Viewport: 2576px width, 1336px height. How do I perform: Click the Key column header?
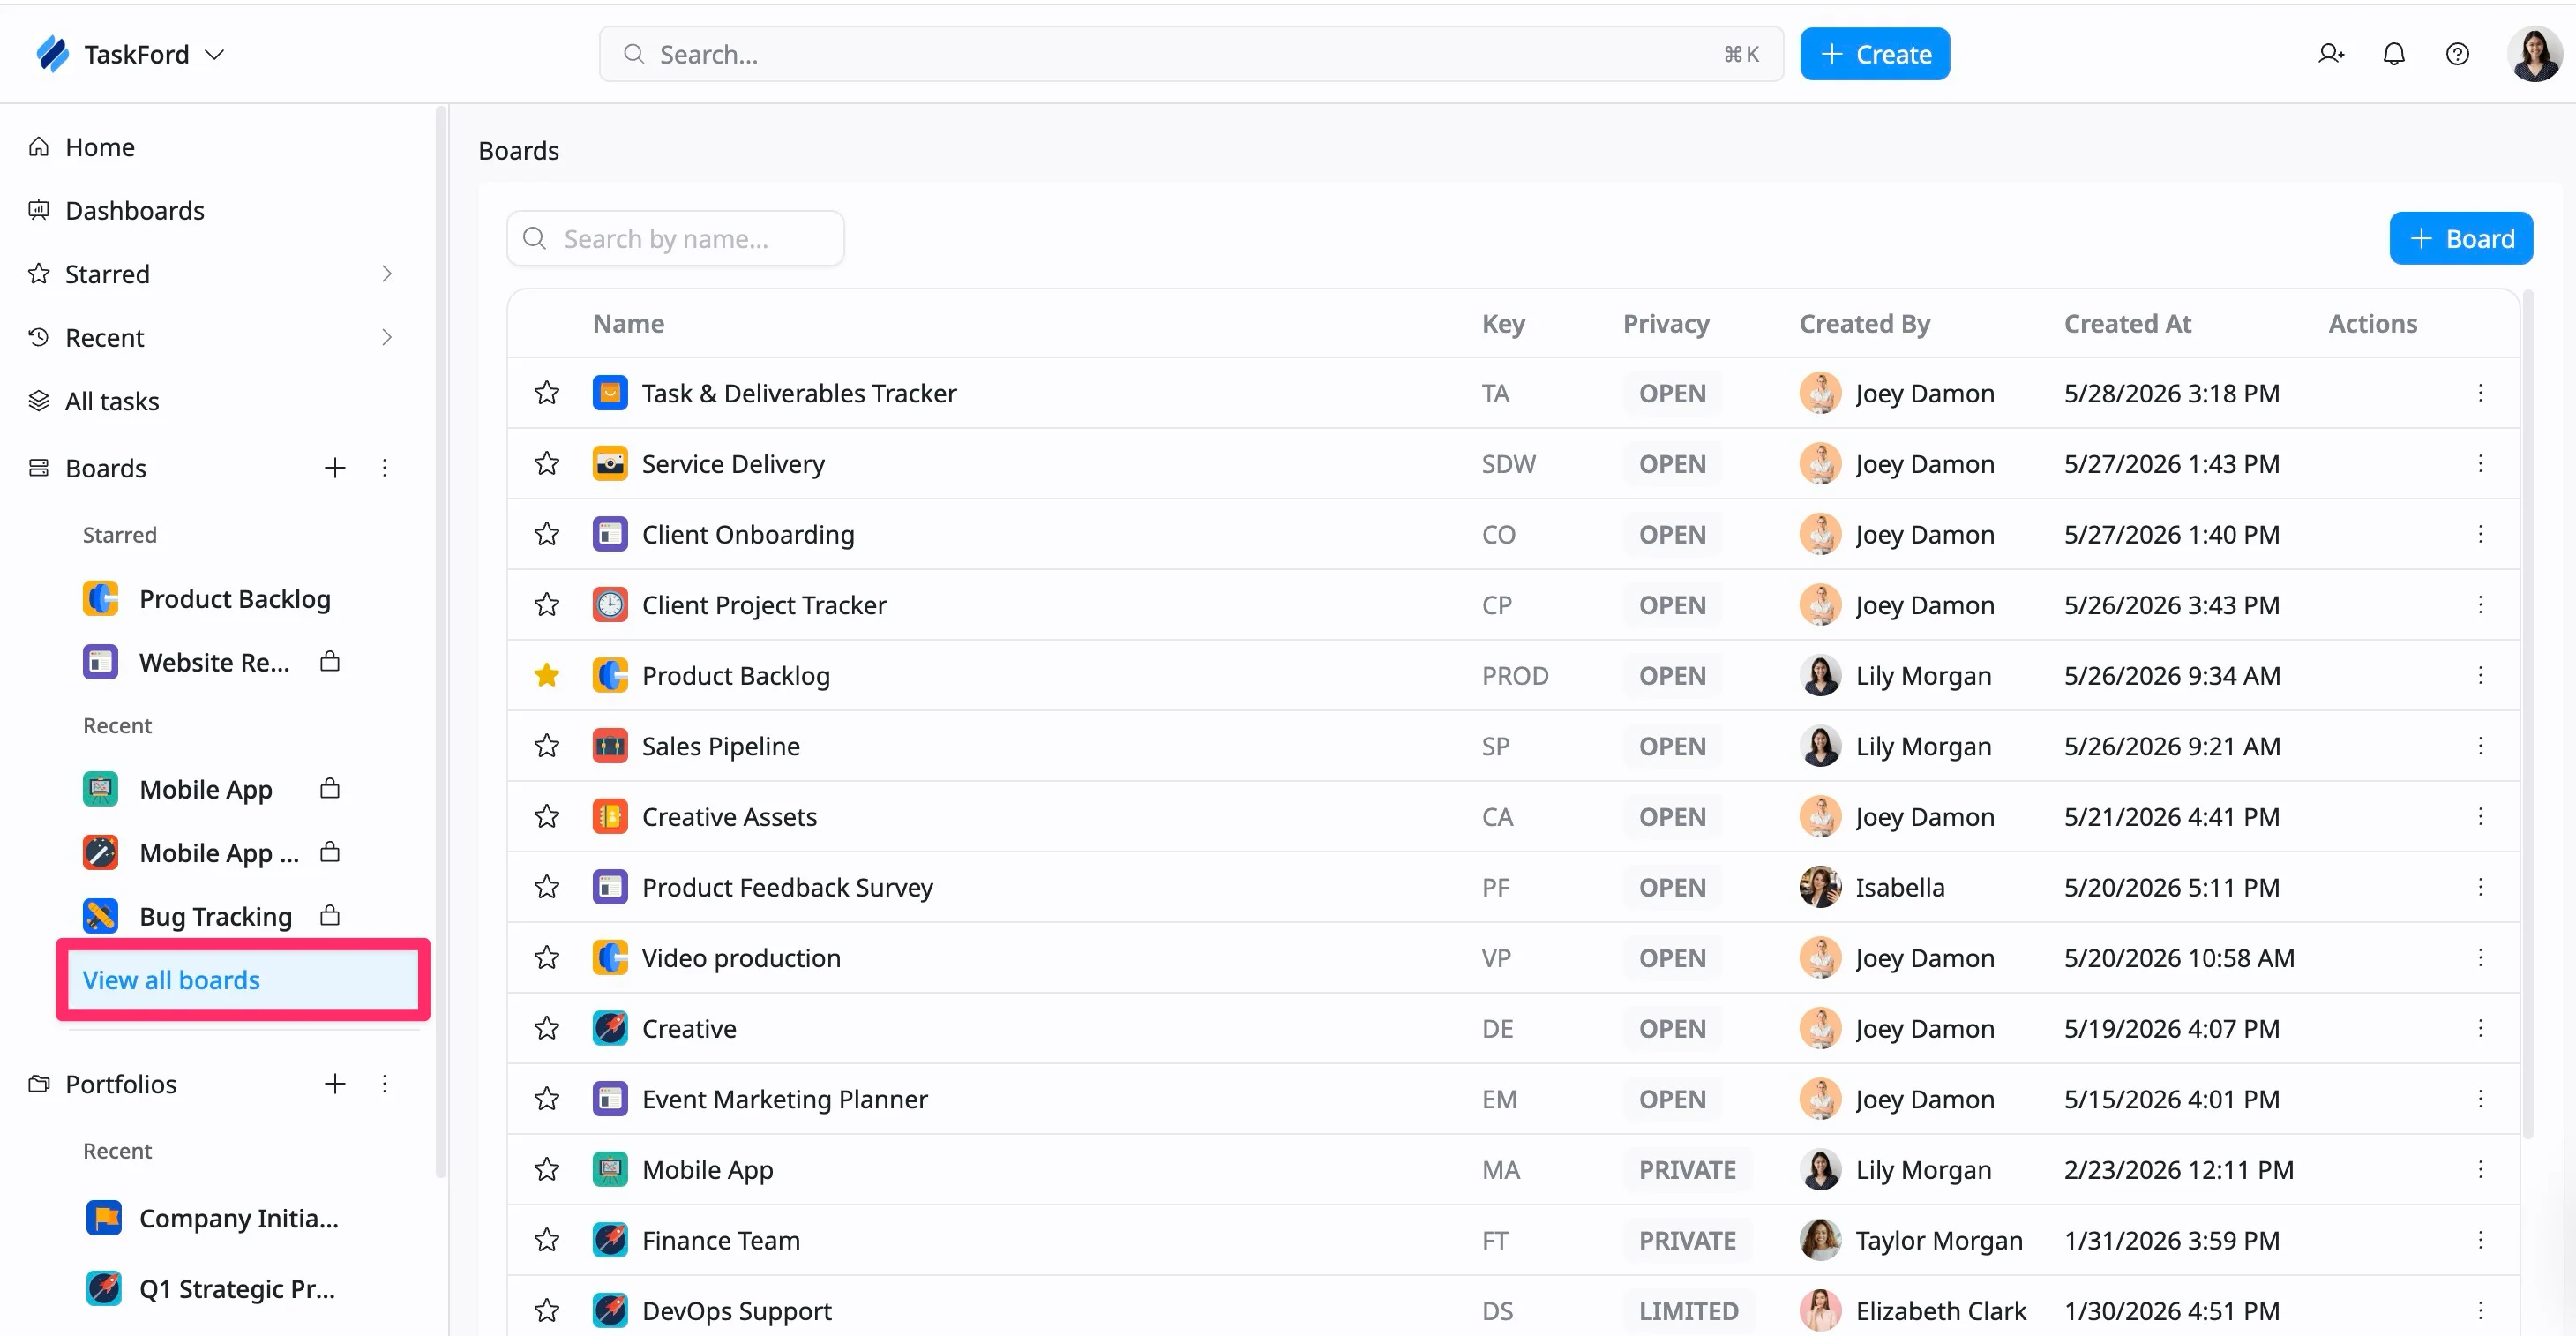click(x=1503, y=324)
